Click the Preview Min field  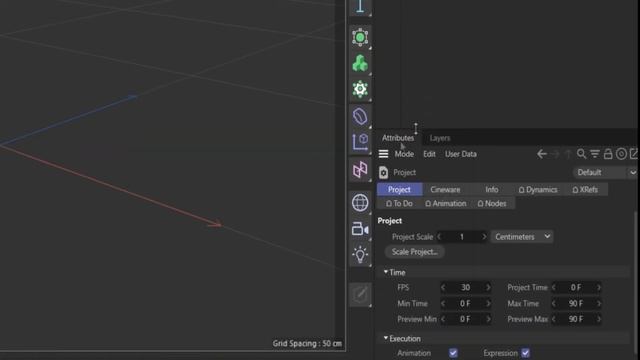(465, 319)
